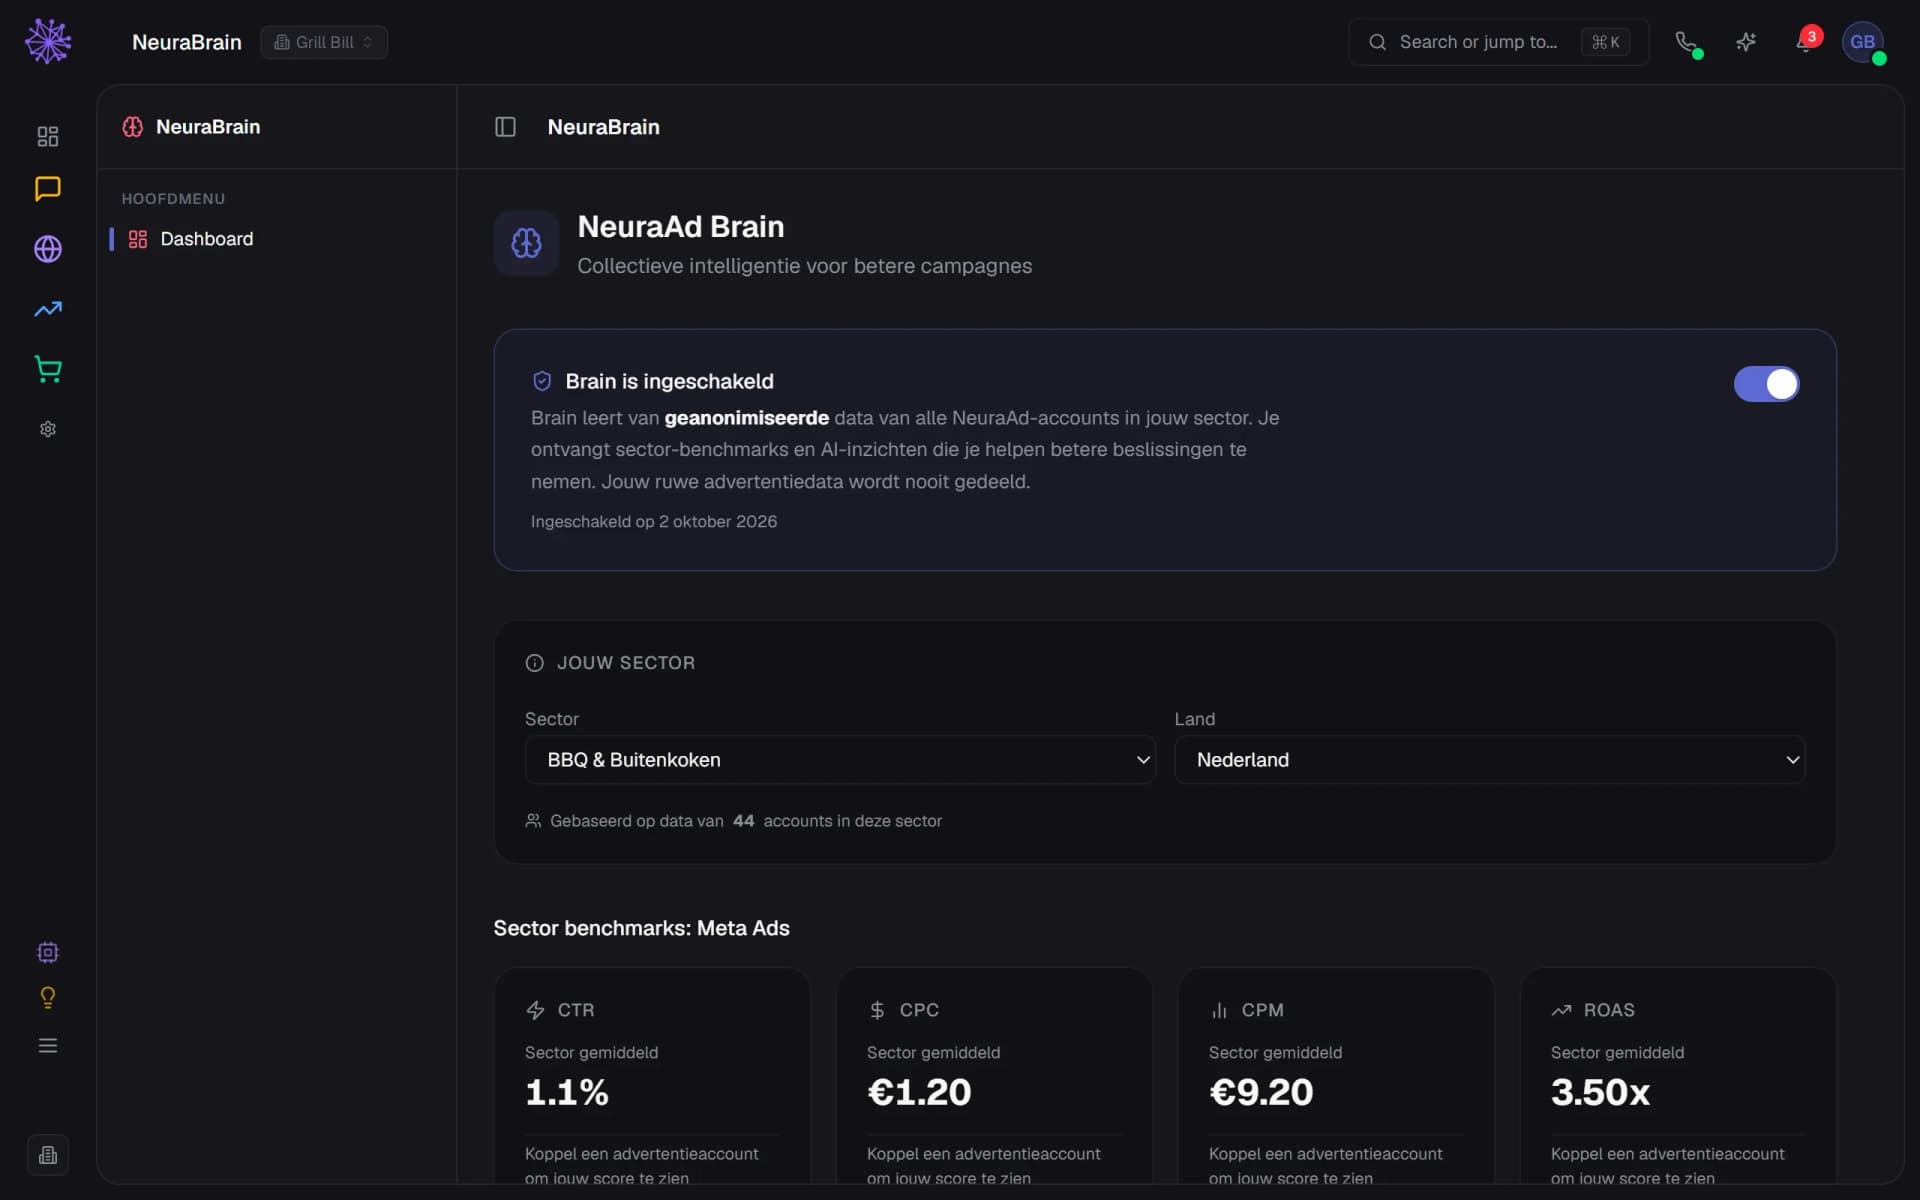Open the lightbulb ideas icon in left rail
The image size is (1920, 1200).
pos(48,998)
